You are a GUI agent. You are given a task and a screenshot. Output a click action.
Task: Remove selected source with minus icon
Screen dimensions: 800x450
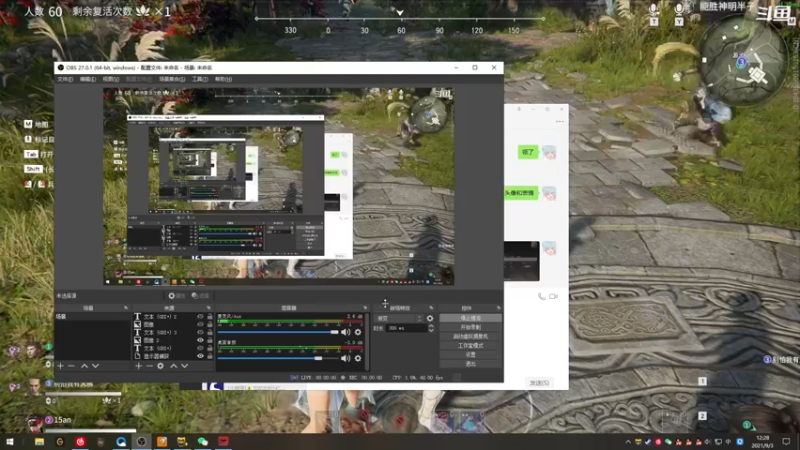coord(149,366)
